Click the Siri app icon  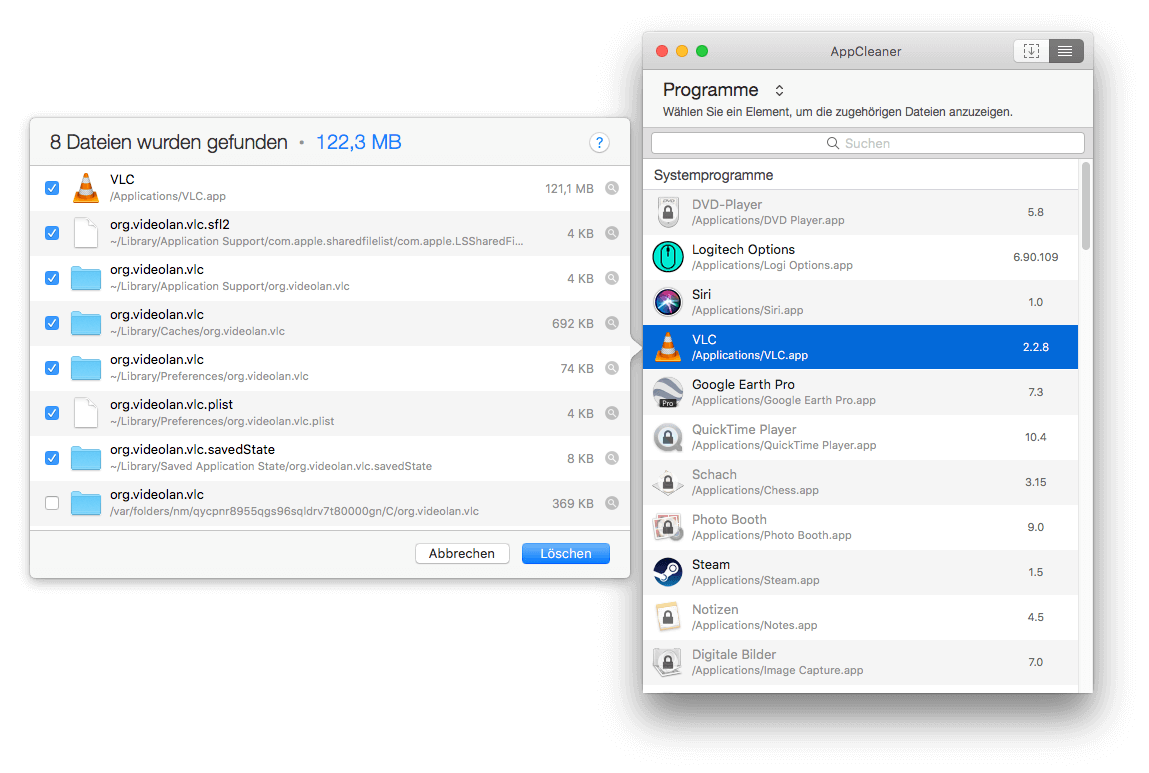pyautogui.click(x=668, y=302)
